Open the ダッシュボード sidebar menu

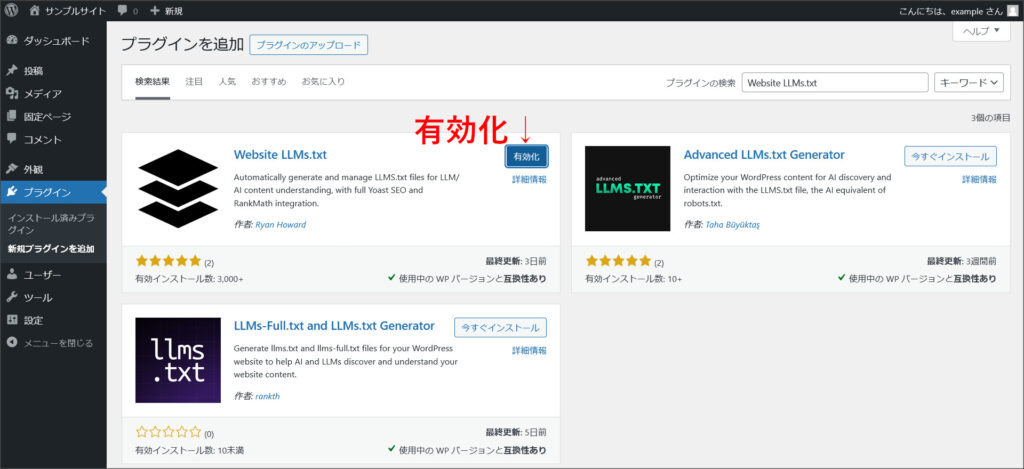55,42
